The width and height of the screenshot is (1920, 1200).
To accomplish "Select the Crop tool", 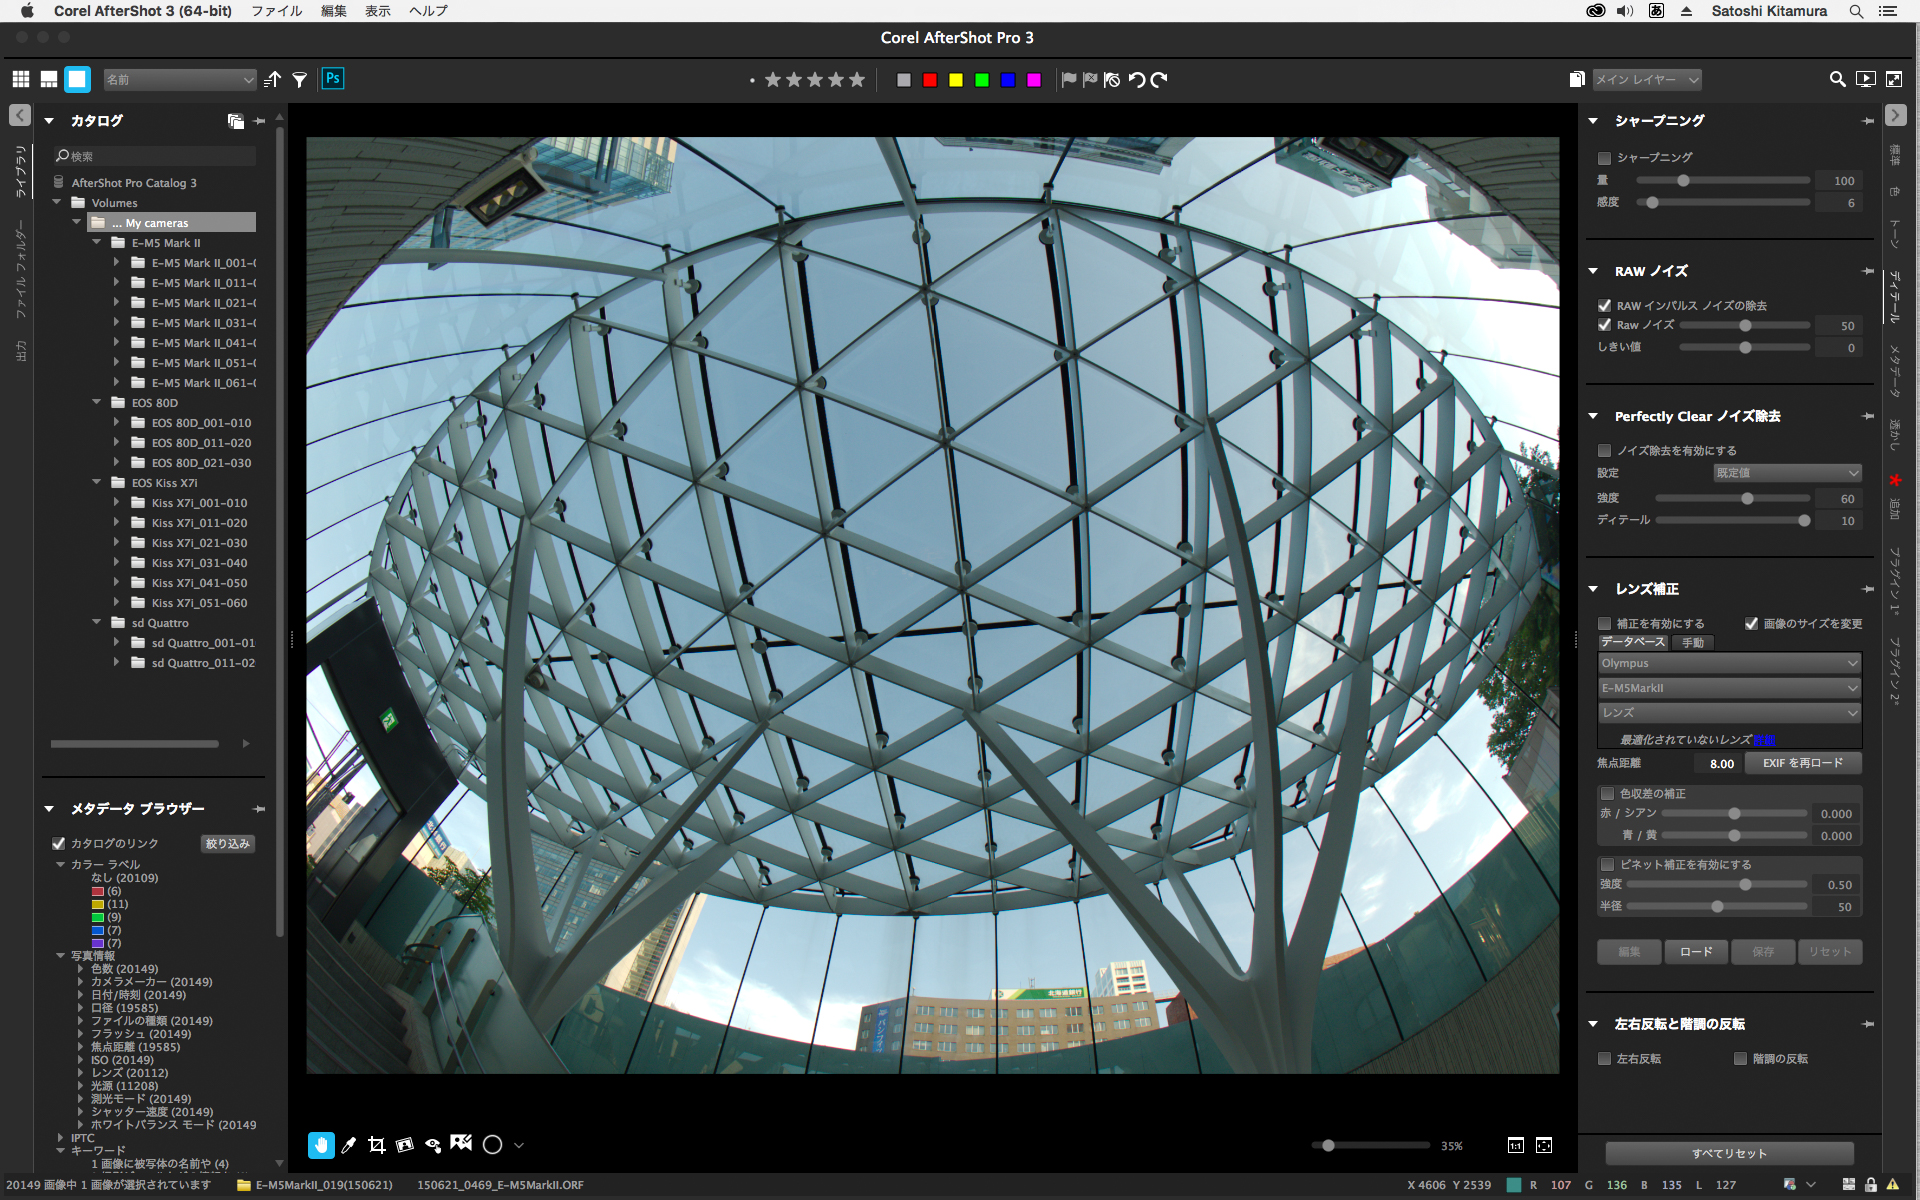I will tap(377, 1145).
